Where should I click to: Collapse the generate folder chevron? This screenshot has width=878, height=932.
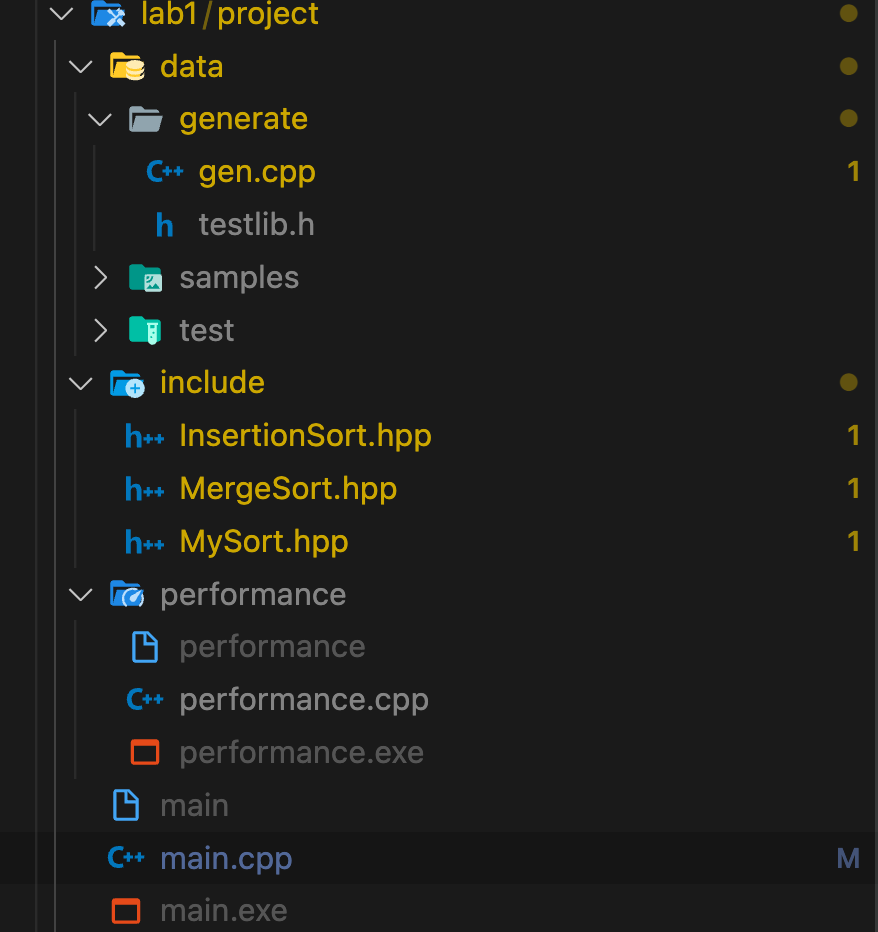coord(99,119)
